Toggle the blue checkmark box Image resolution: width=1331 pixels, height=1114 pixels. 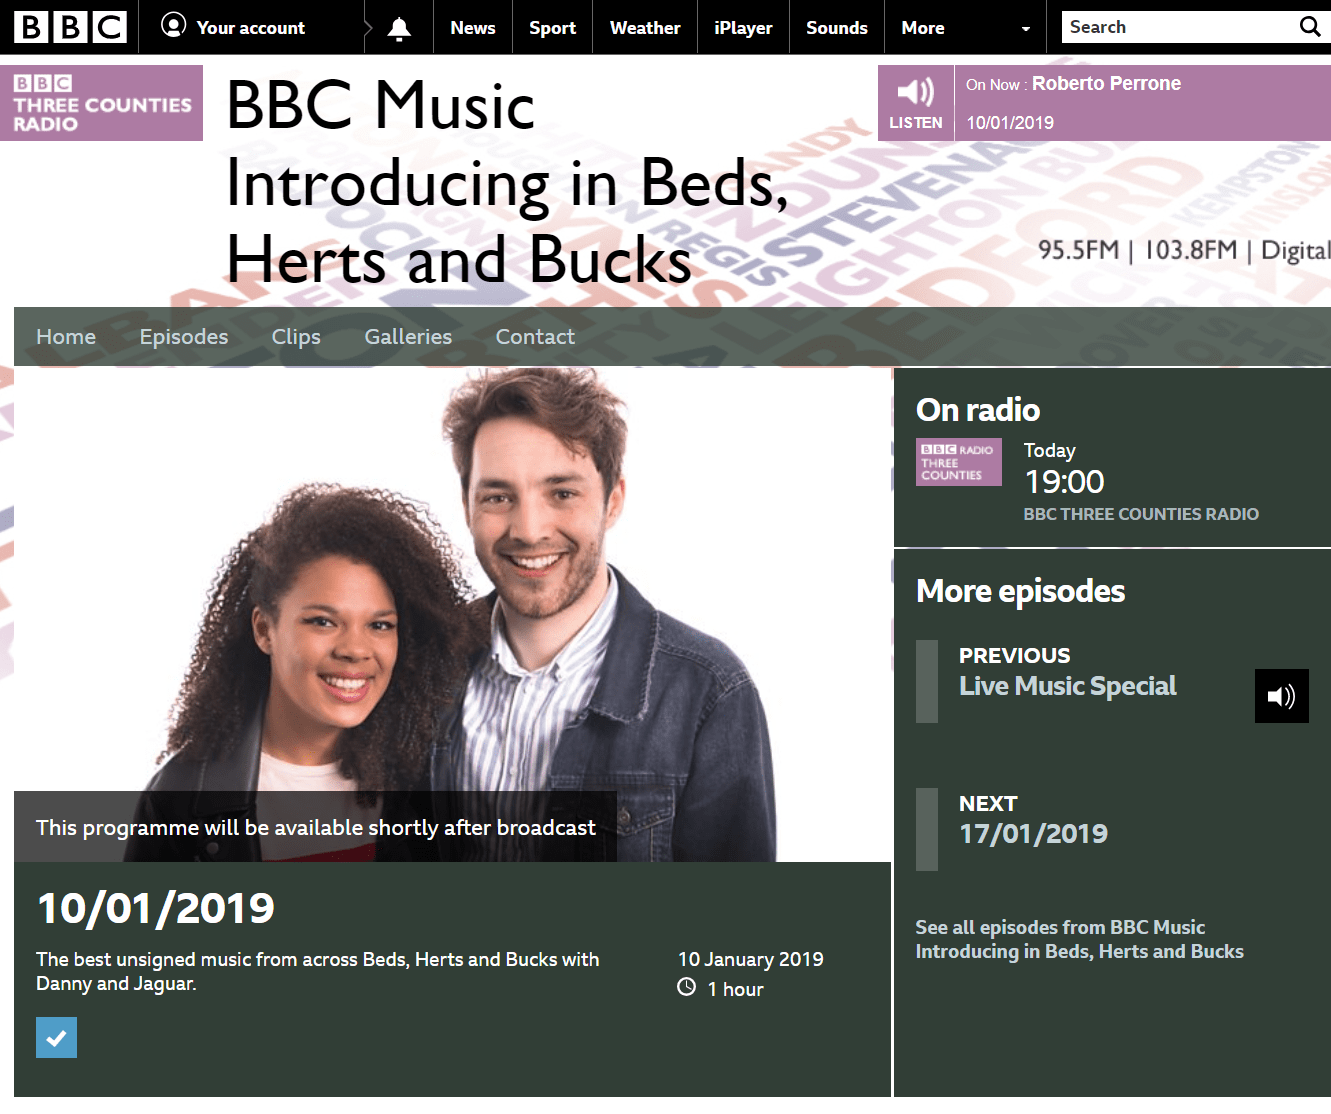click(x=56, y=1037)
